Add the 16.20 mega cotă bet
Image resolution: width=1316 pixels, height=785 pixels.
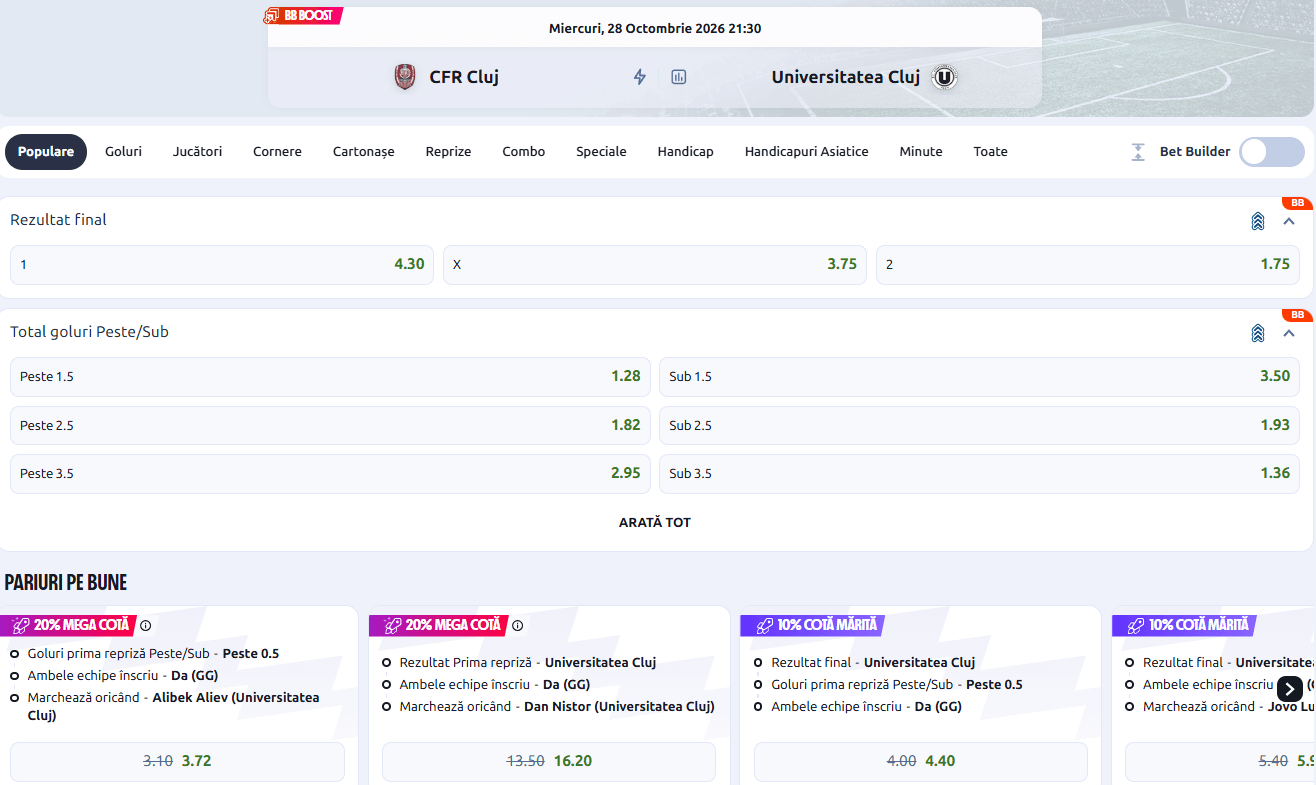click(549, 761)
